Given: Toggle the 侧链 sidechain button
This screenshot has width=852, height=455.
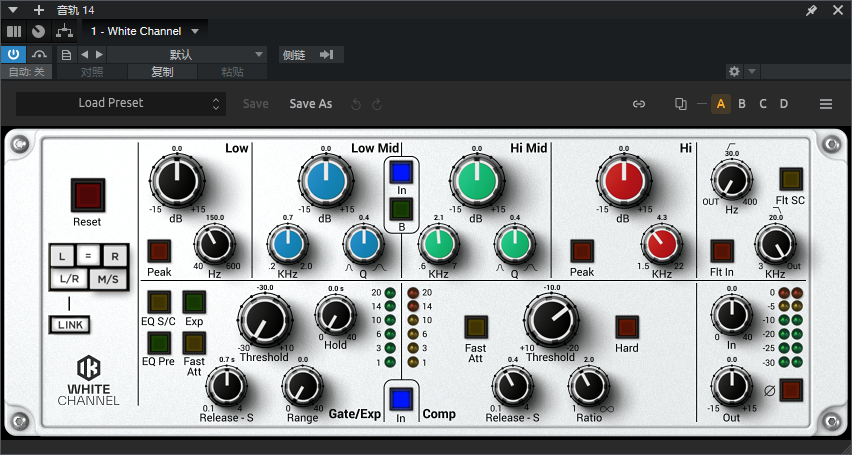Looking at the screenshot, I should (x=311, y=54).
